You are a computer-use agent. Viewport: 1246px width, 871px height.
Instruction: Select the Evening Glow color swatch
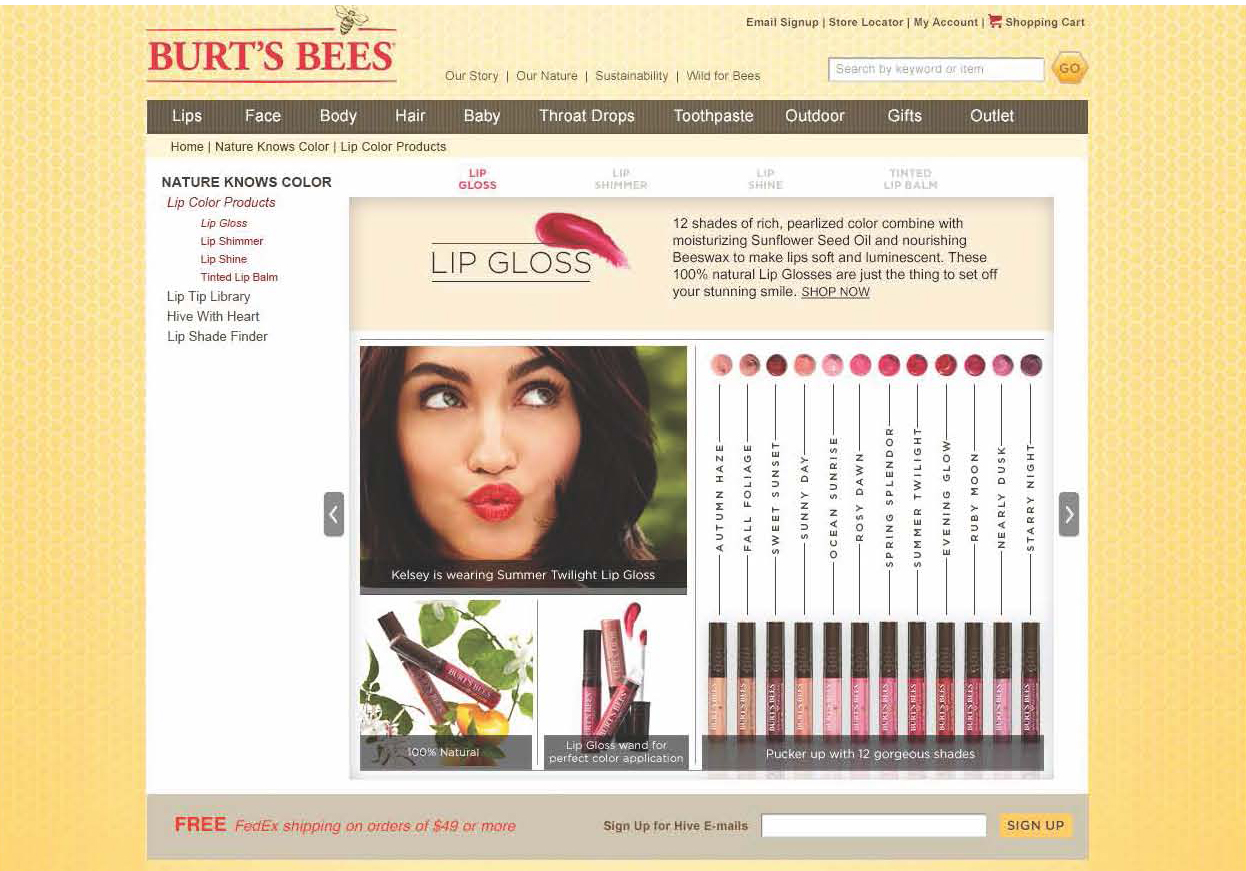pyautogui.click(x=946, y=365)
